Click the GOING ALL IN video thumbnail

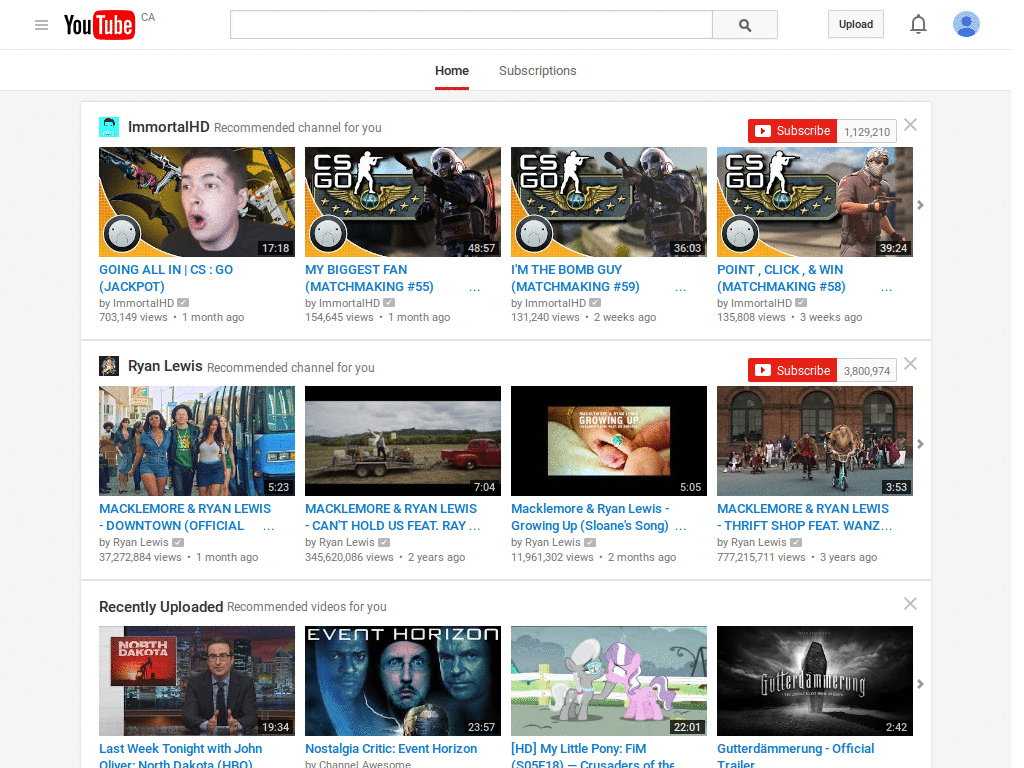[x=197, y=202]
